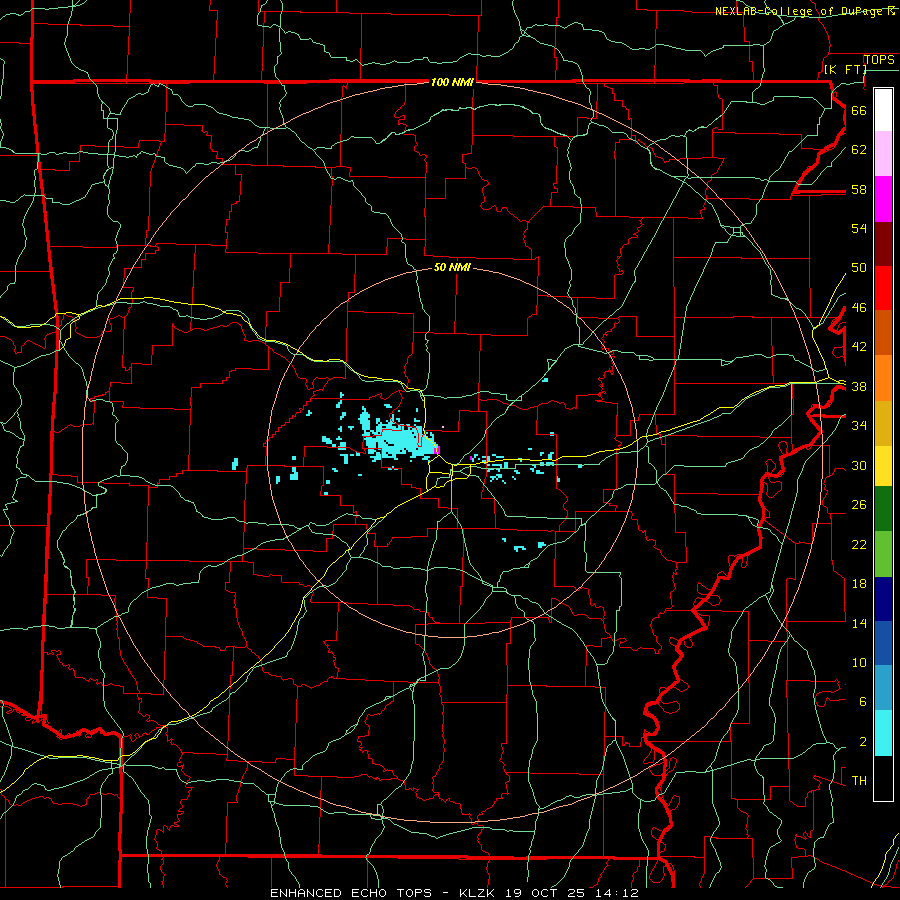The image size is (900, 900).
Task: Click the TH legend label
Action: (x=859, y=781)
